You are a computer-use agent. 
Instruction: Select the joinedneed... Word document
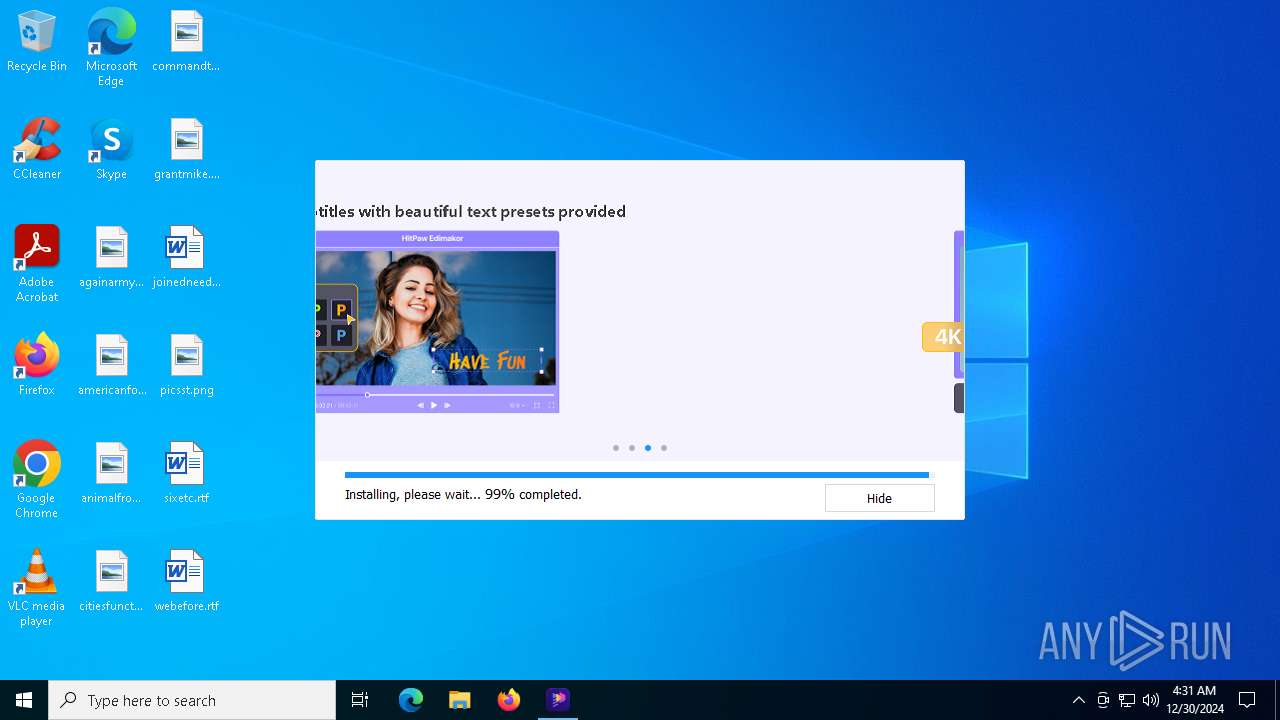[x=186, y=258]
